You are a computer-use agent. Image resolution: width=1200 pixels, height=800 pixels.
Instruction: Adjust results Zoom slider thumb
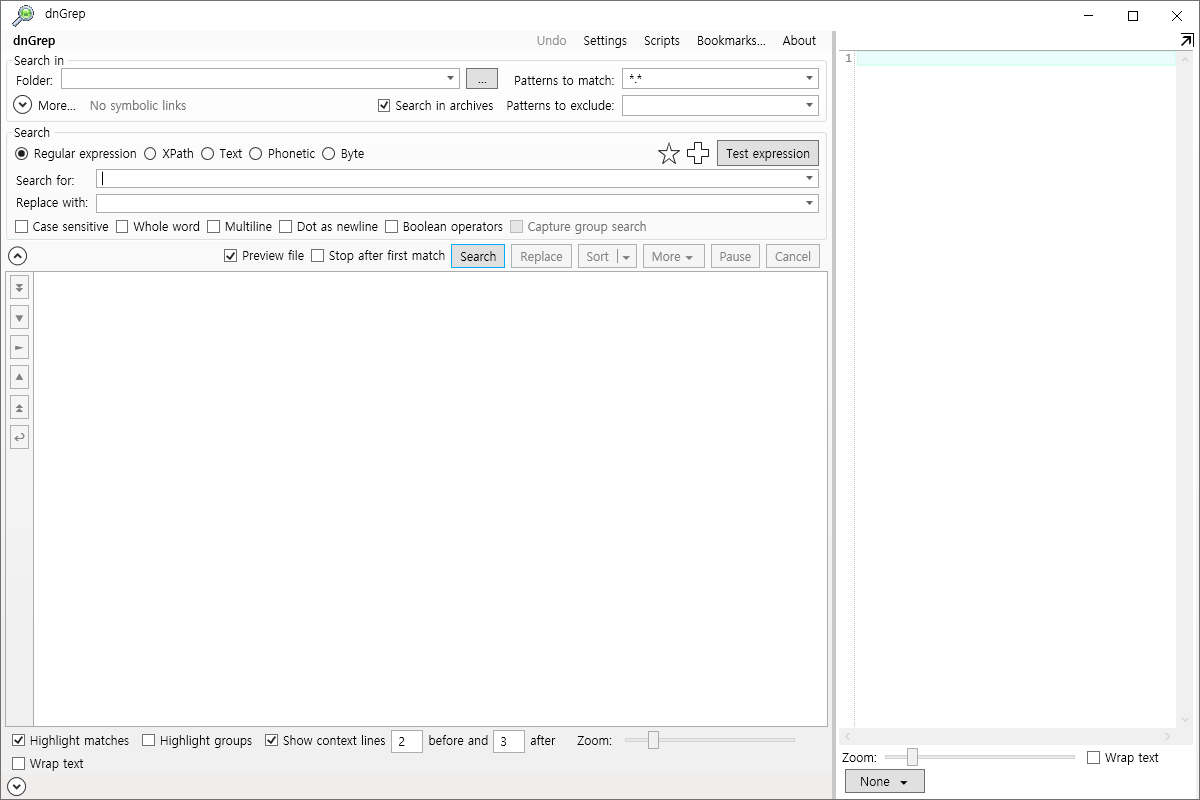(653, 740)
